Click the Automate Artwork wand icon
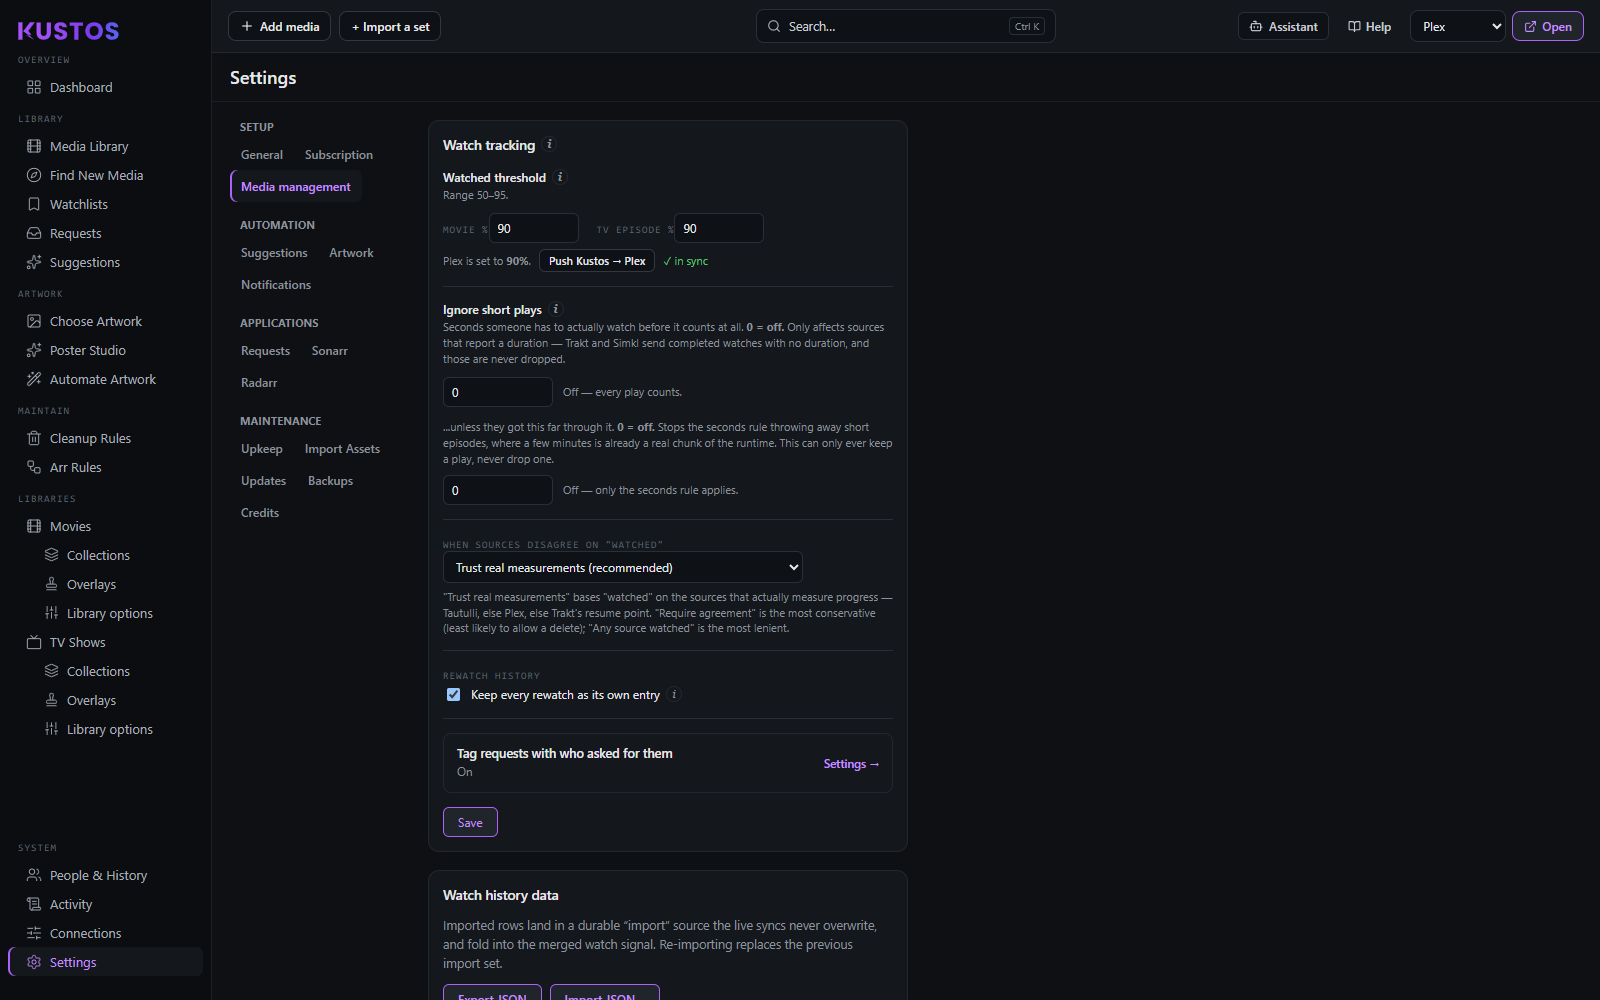 pos(34,379)
